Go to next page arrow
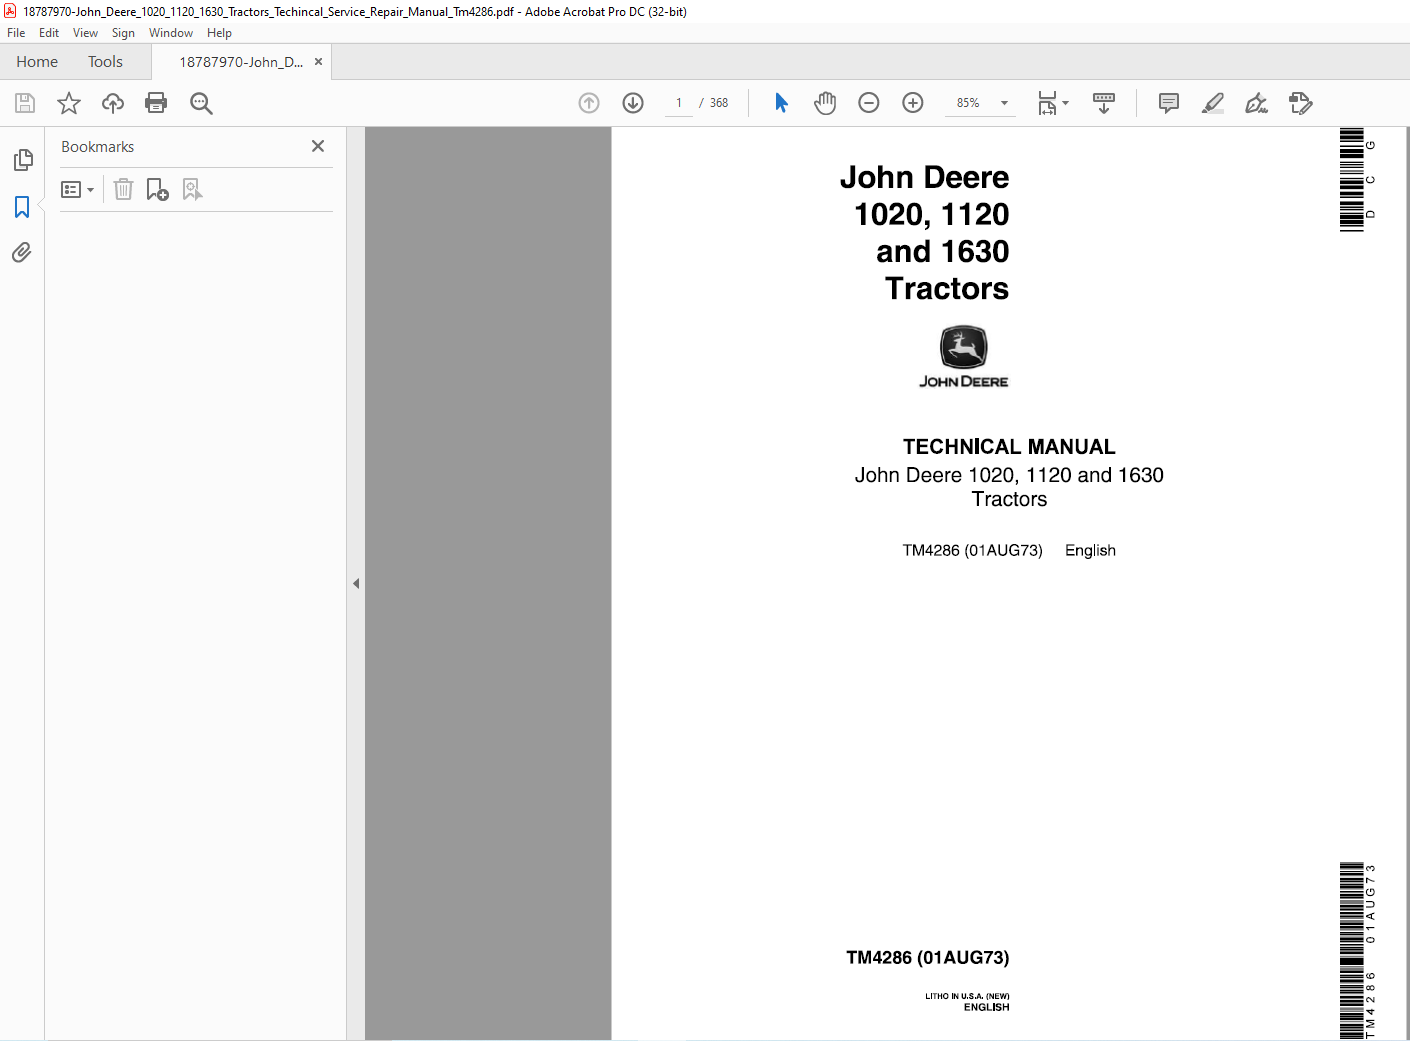This screenshot has width=1410, height=1041. [633, 103]
